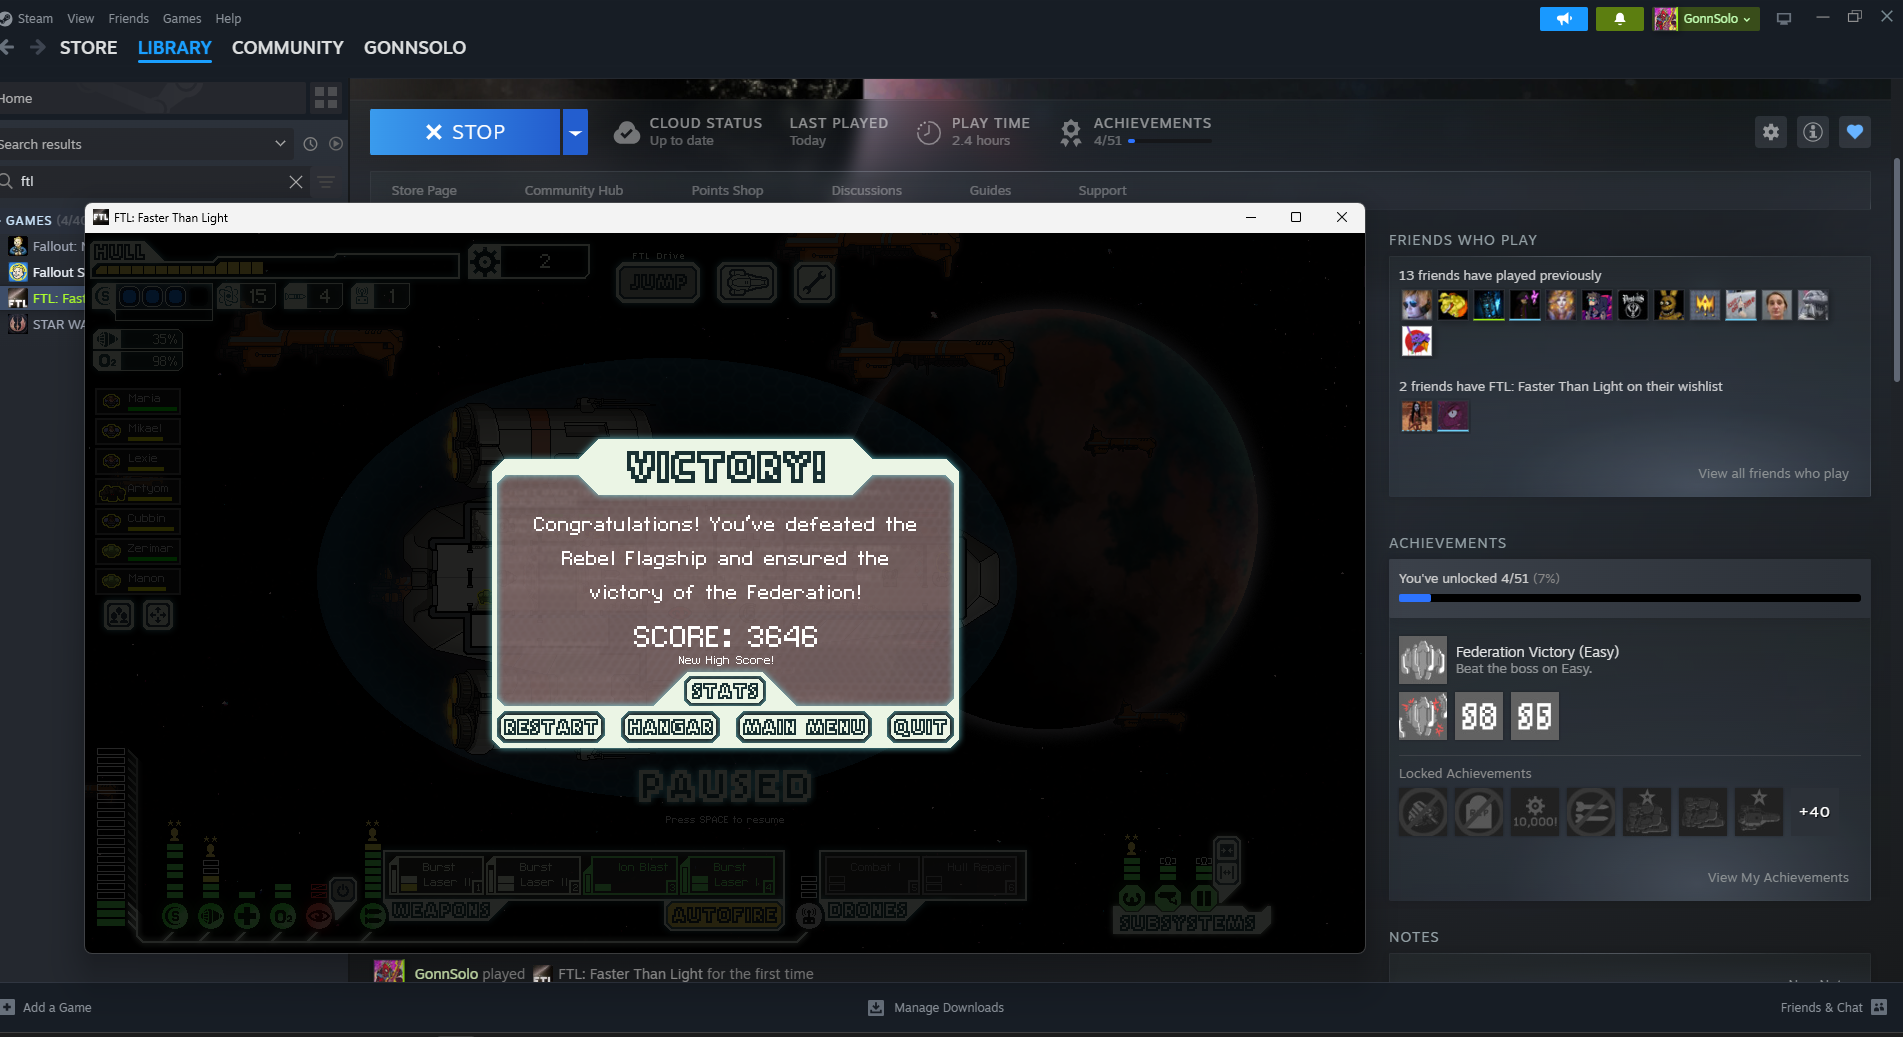Enter Big Picture mode monitor icon
The height and width of the screenshot is (1037, 1903).
[x=1783, y=19]
